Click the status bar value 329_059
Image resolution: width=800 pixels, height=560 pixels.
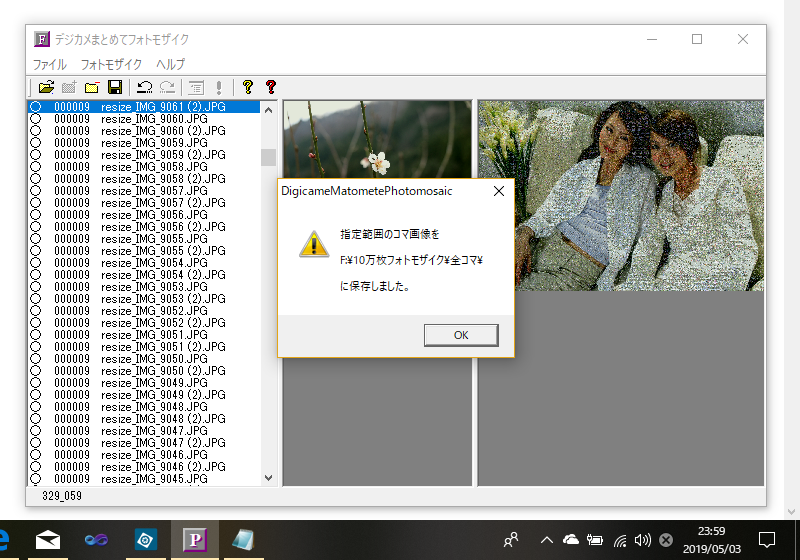[62, 496]
